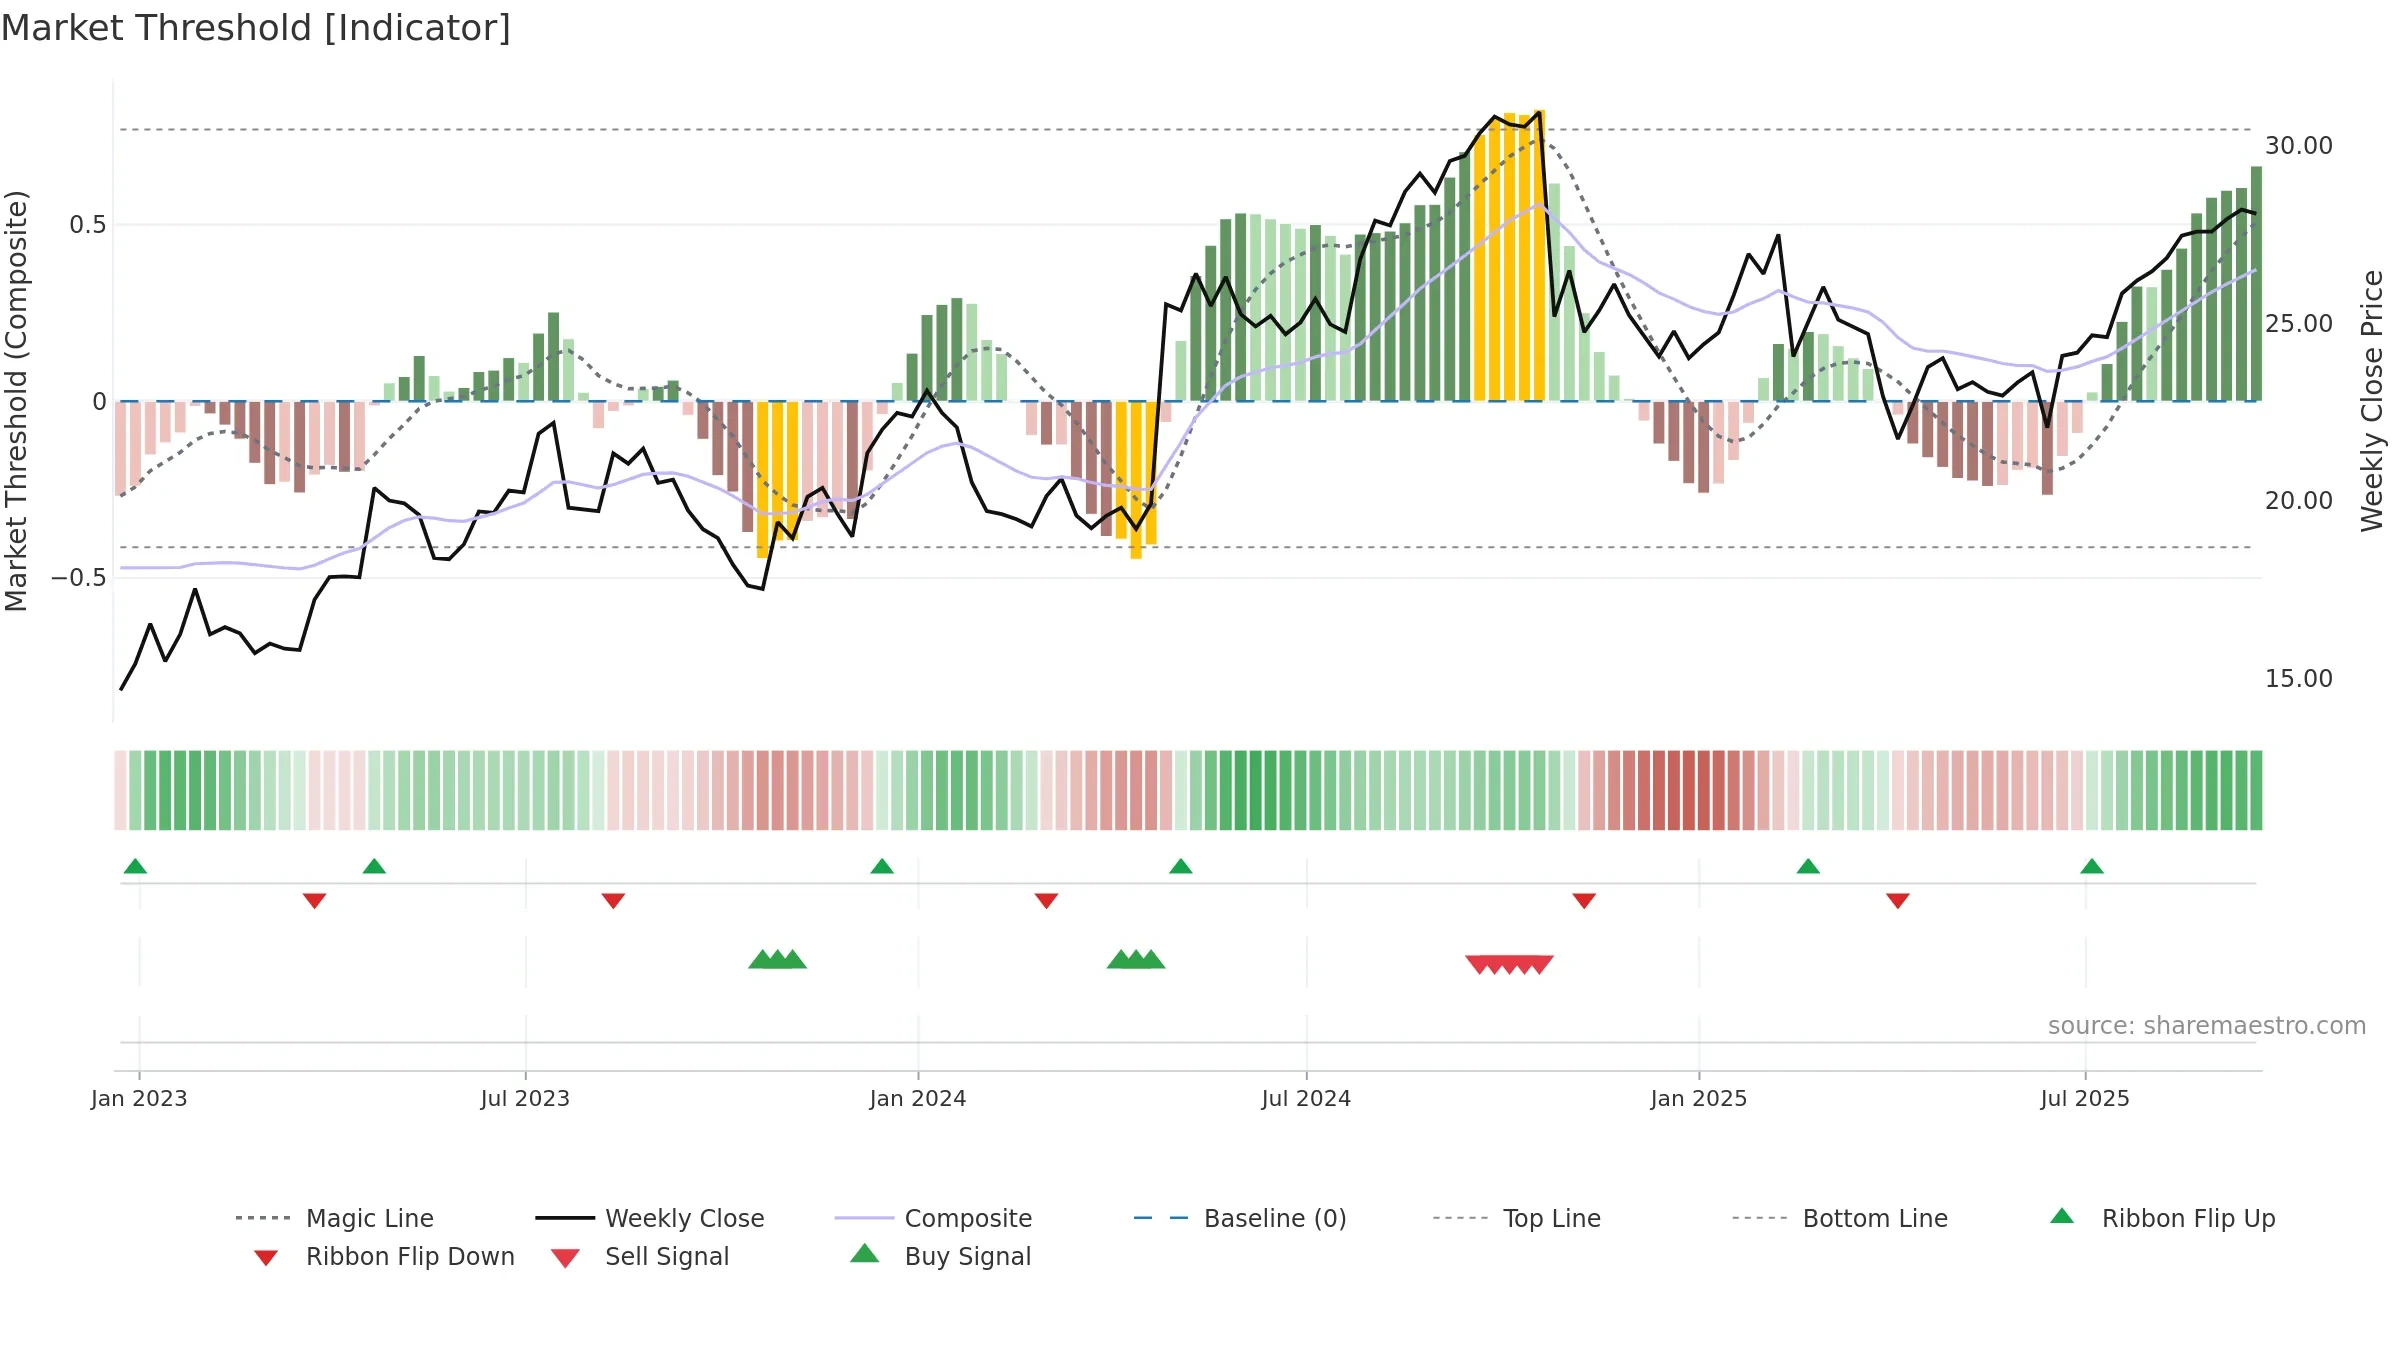The image size is (2400, 1350).
Task: Click the green triangle icon beside Ribbon Flip Up
Action: point(2062,1216)
